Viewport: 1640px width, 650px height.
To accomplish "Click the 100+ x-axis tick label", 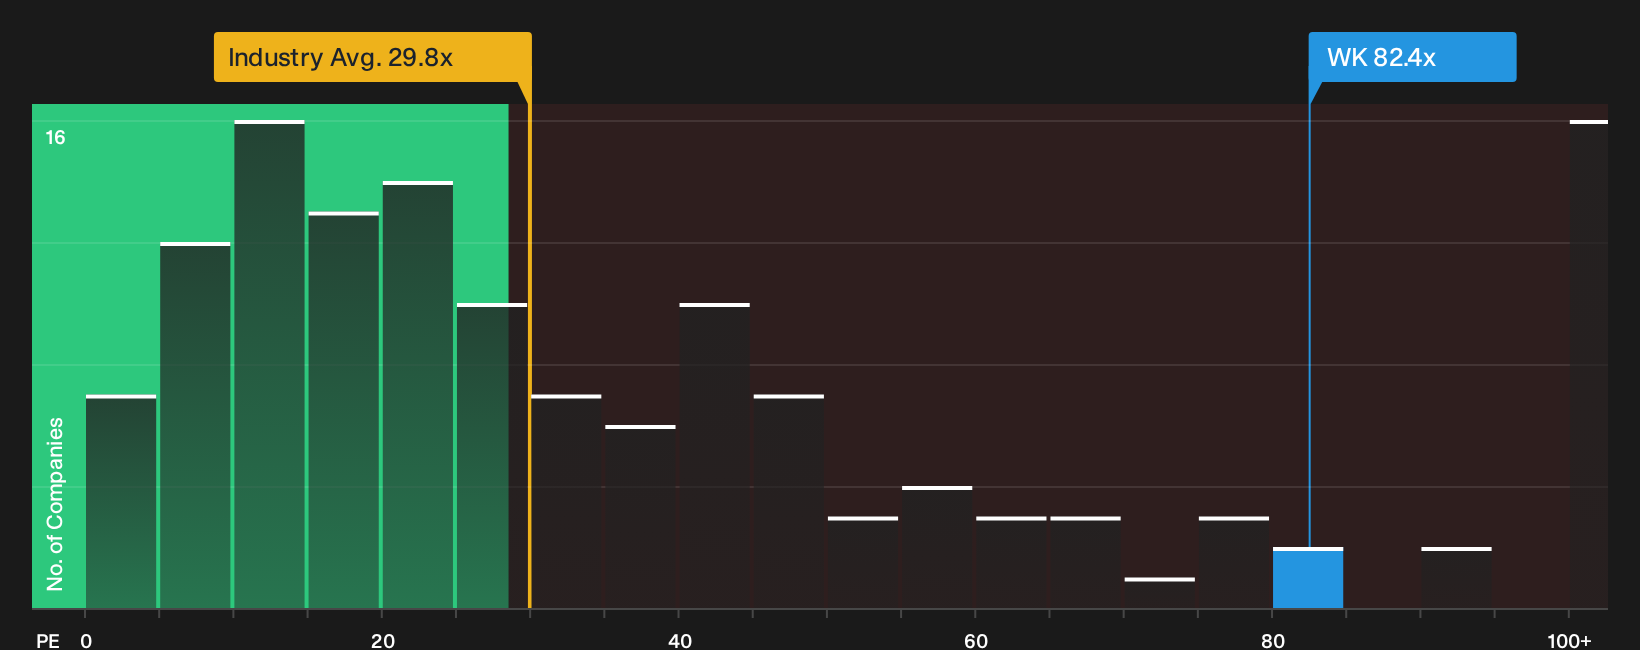I will pyautogui.click(x=1569, y=641).
